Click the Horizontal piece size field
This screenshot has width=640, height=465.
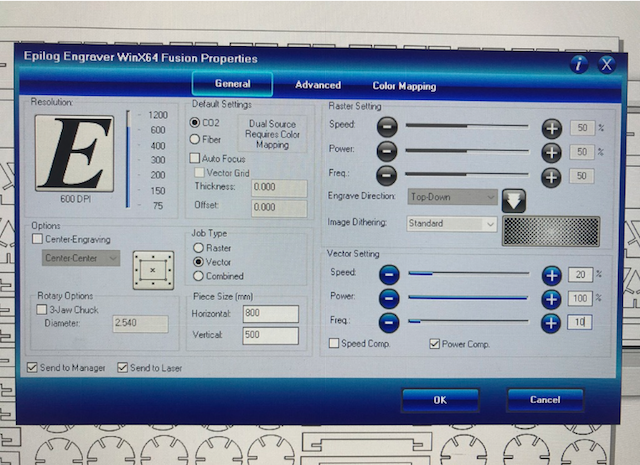coord(271,314)
